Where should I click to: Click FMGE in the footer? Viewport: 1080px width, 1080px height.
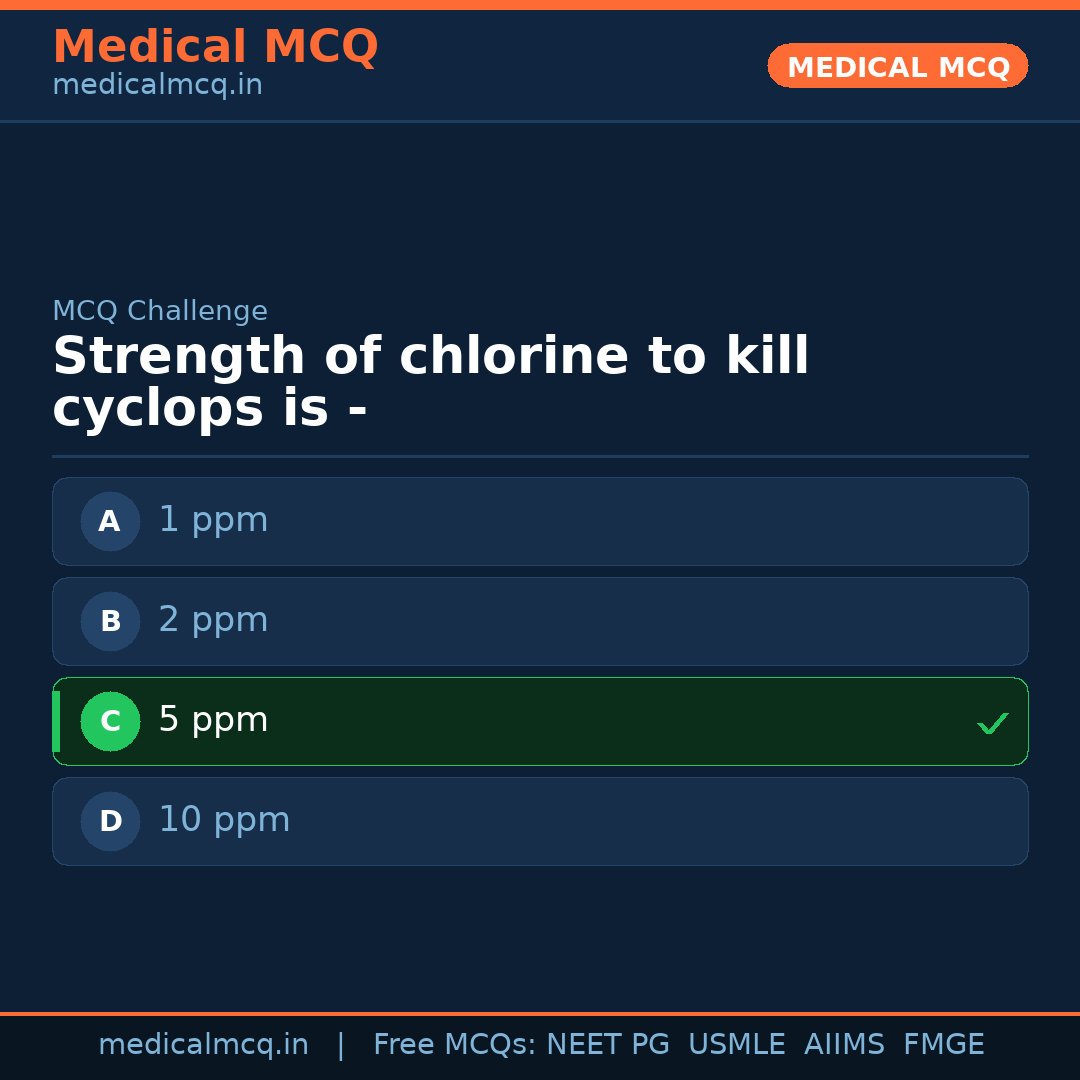coord(943,1045)
